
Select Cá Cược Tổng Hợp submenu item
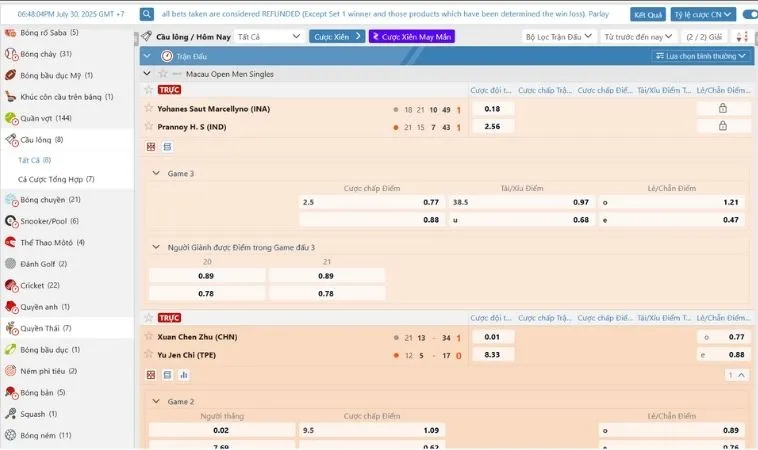[x=56, y=179]
